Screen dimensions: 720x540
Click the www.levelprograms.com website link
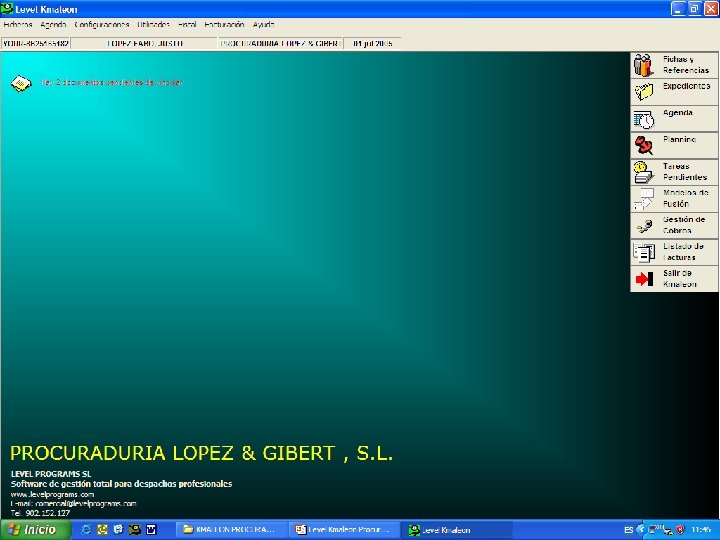coord(52,495)
